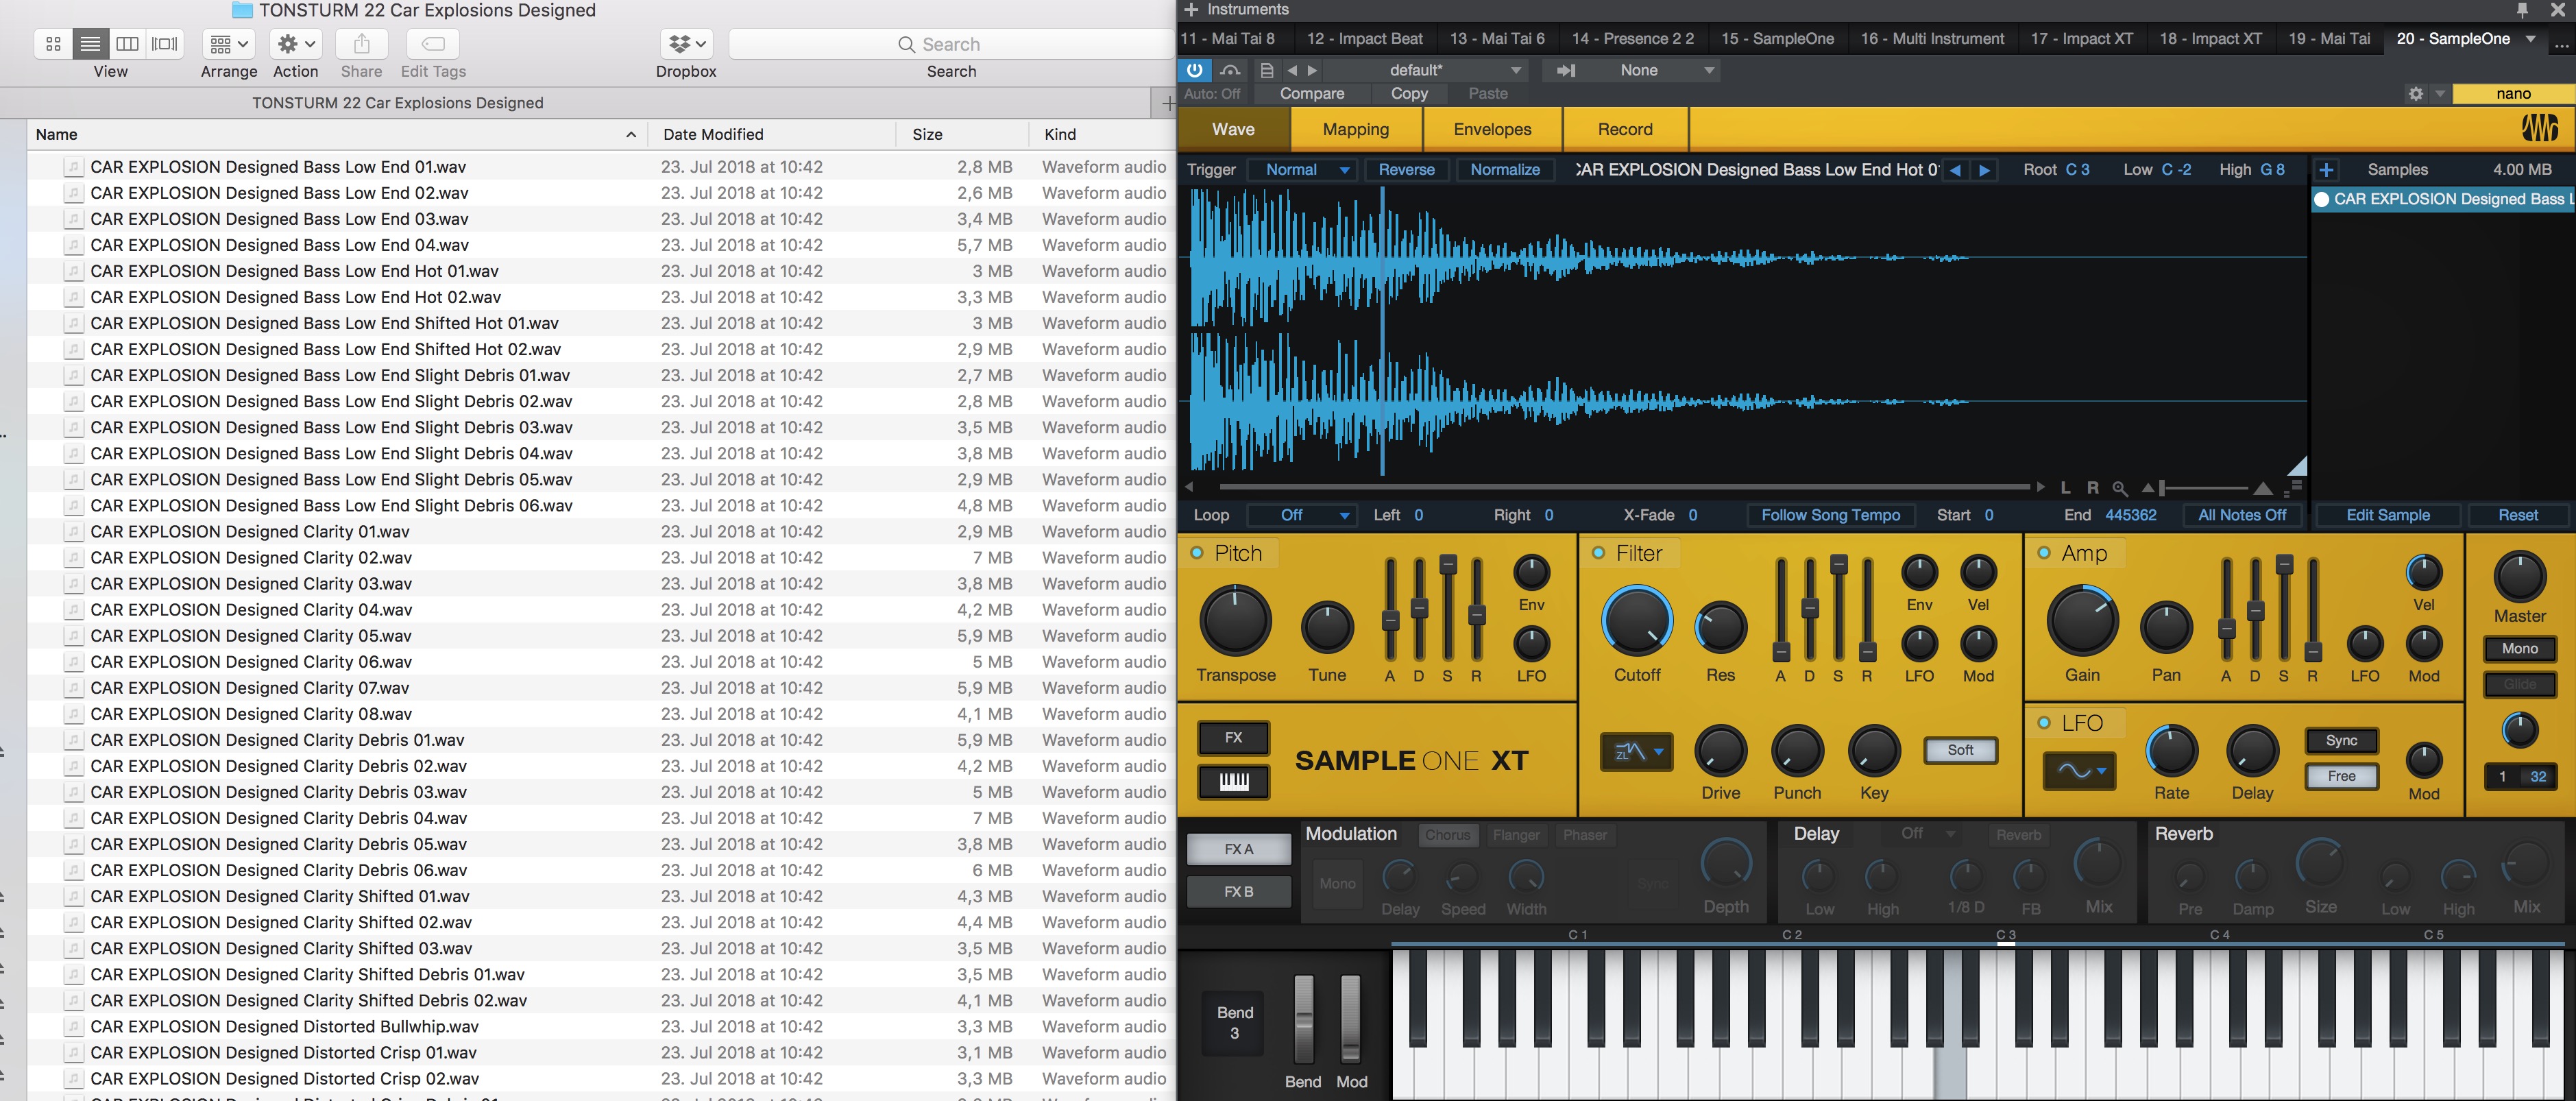Toggle the Amp section enable LED
This screenshot has width=2576, height=1101.
[x=2044, y=553]
